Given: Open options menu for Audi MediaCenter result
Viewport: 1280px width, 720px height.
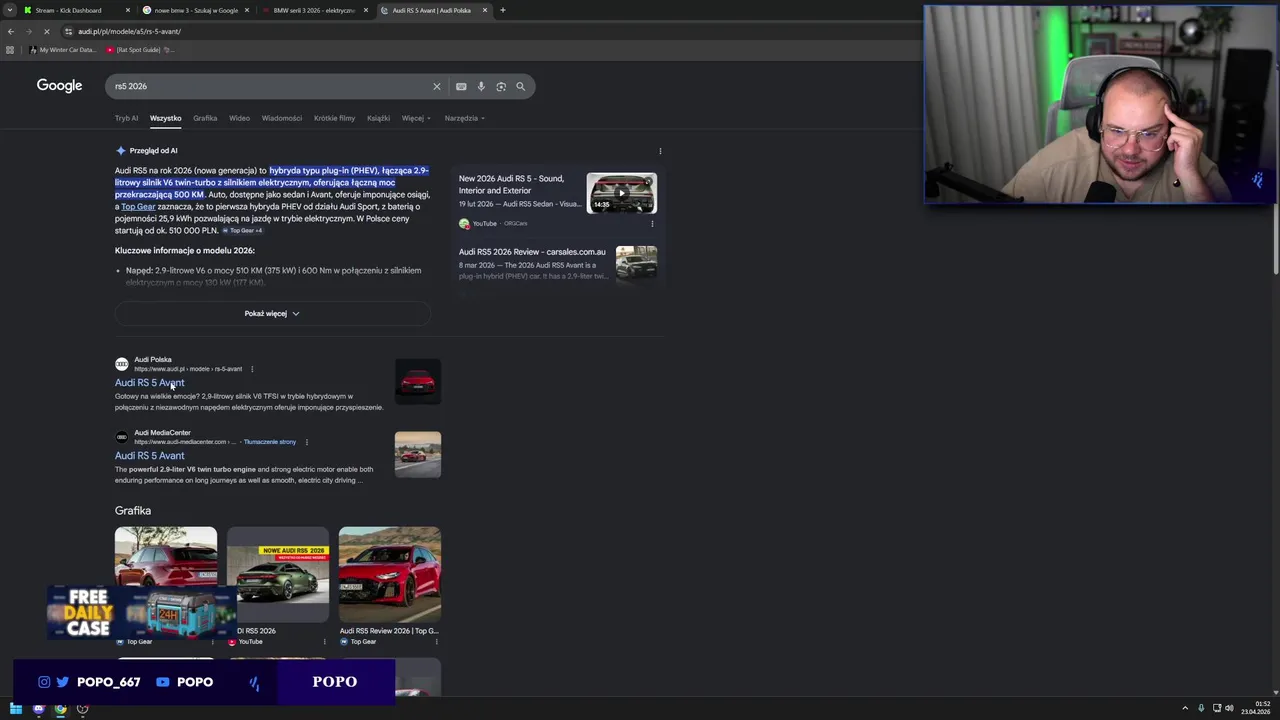Looking at the screenshot, I should 306,442.
